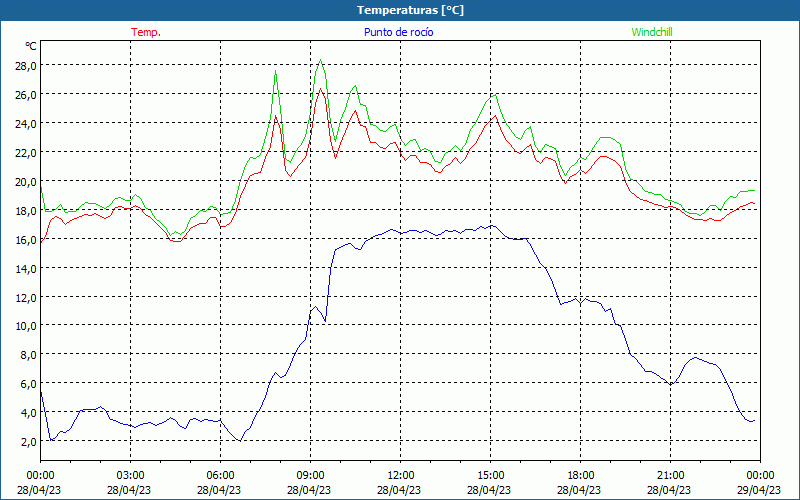Click the 26,0 y-axis value
This screenshot has width=800, height=500.
click(26, 94)
